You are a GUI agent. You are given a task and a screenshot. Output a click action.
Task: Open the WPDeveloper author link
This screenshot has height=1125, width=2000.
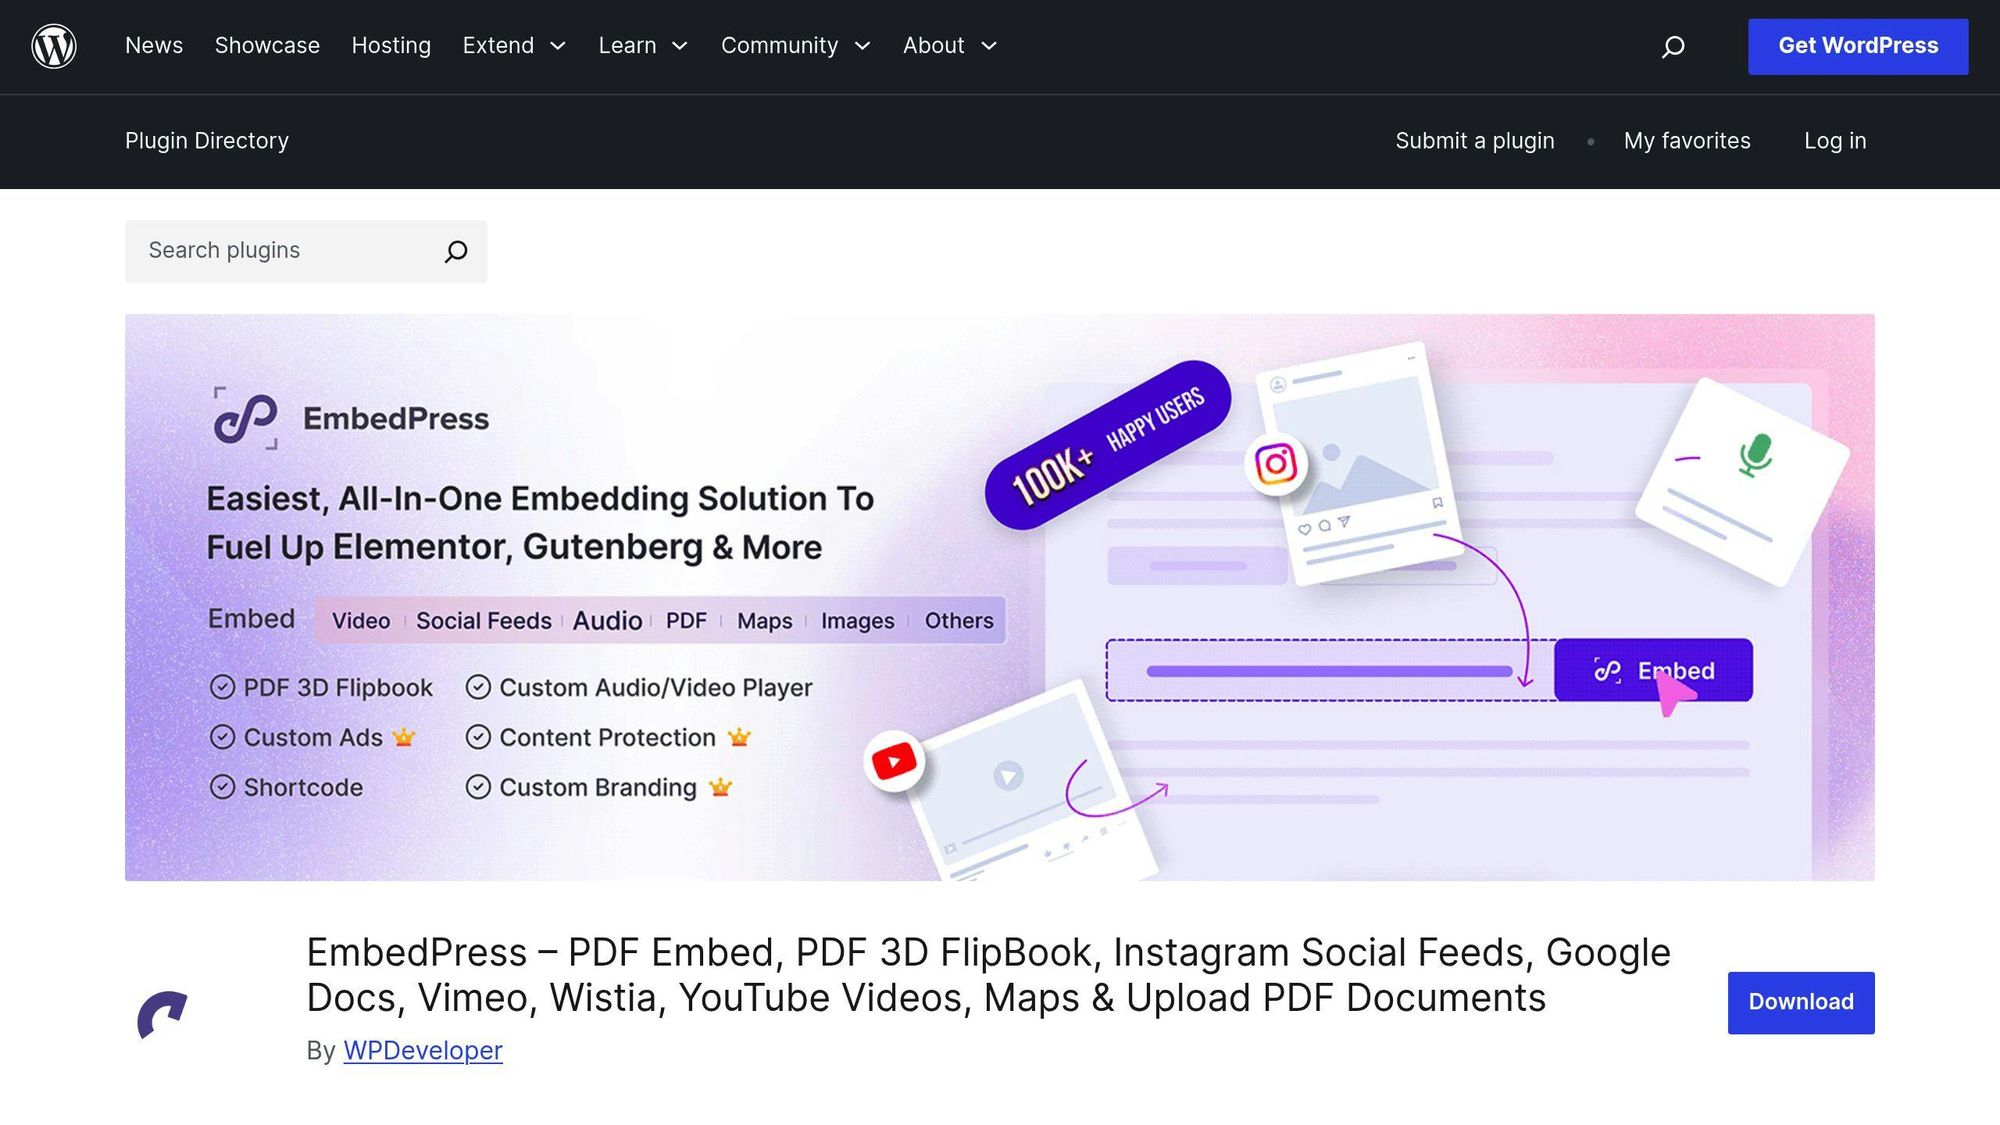(x=422, y=1050)
